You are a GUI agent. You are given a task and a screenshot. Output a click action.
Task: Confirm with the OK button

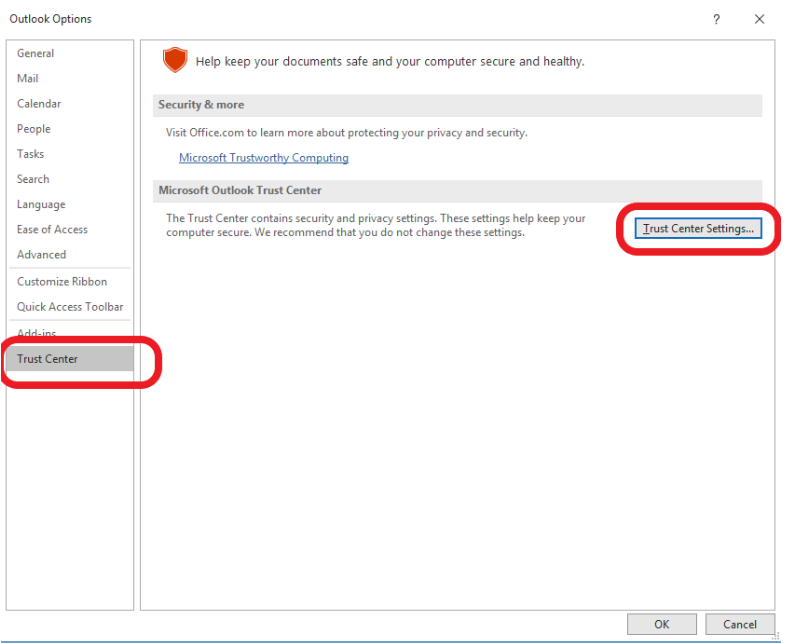click(662, 624)
